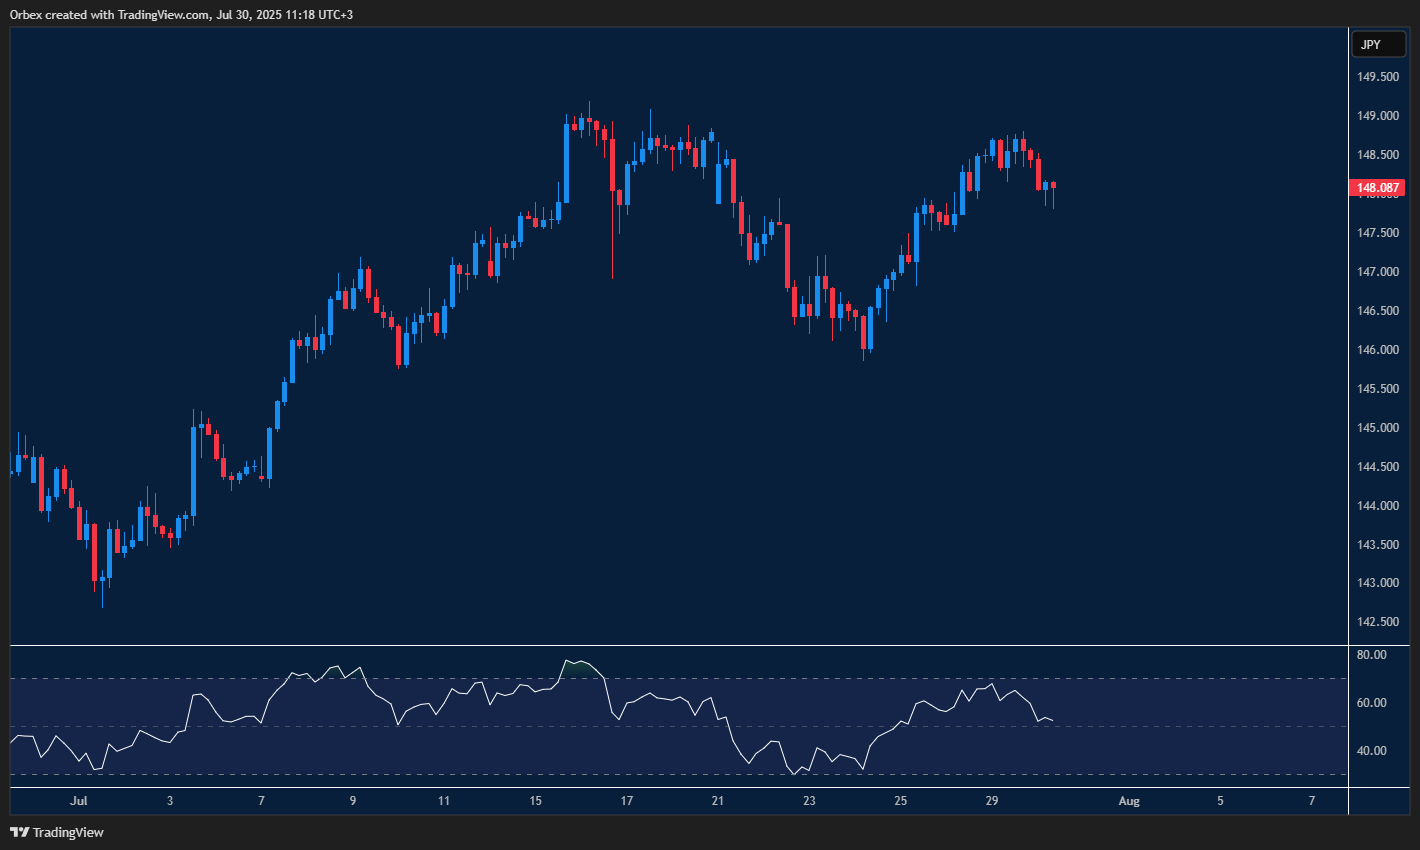Select the Aug marker on time axis

tap(1129, 801)
